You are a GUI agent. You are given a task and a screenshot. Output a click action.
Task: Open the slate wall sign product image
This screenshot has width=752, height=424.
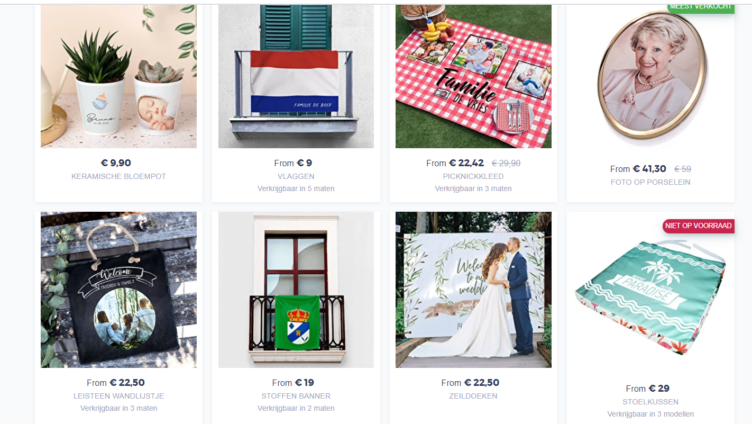point(118,290)
